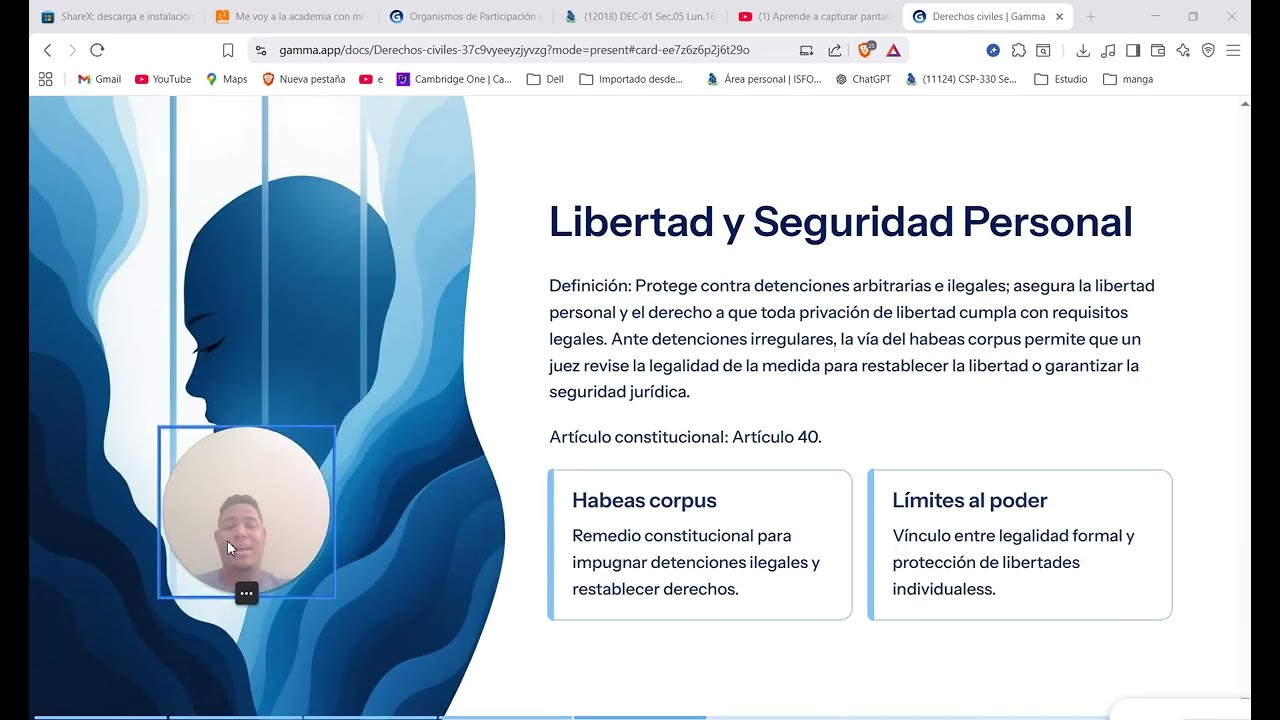This screenshot has height=720, width=1280.
Task: Open the webcam overlay three-dots menu
Action: click(x=246, y=593)
